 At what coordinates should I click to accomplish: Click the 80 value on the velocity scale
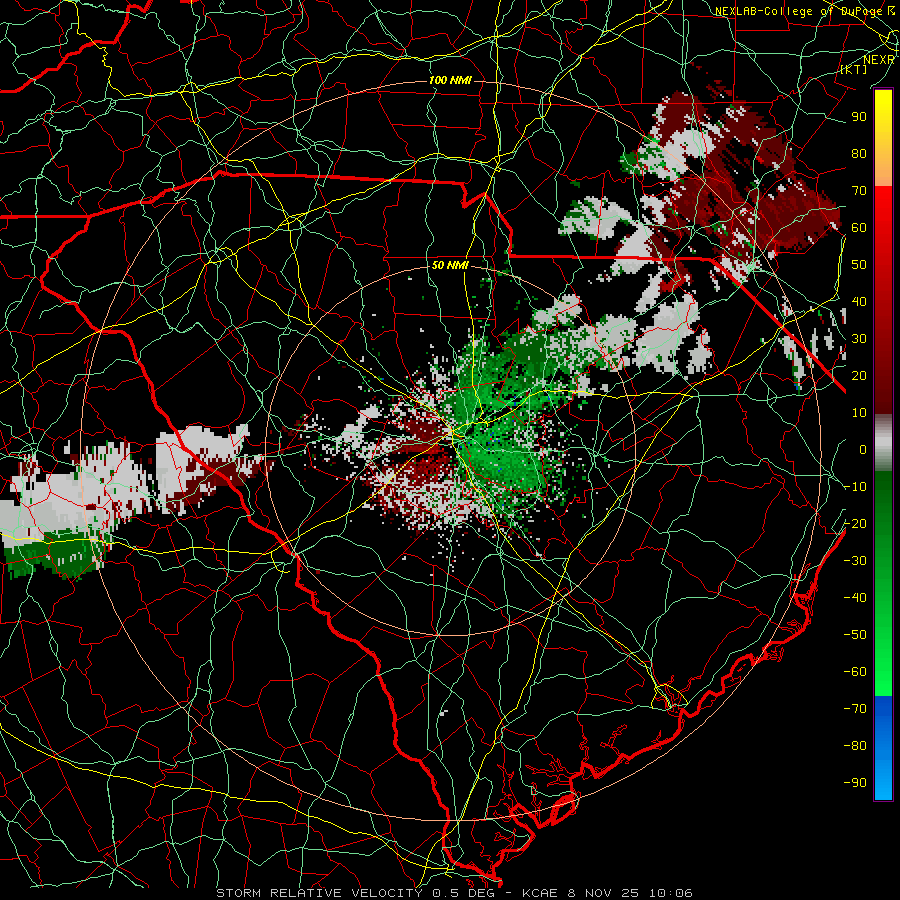[x=859, y=154]
